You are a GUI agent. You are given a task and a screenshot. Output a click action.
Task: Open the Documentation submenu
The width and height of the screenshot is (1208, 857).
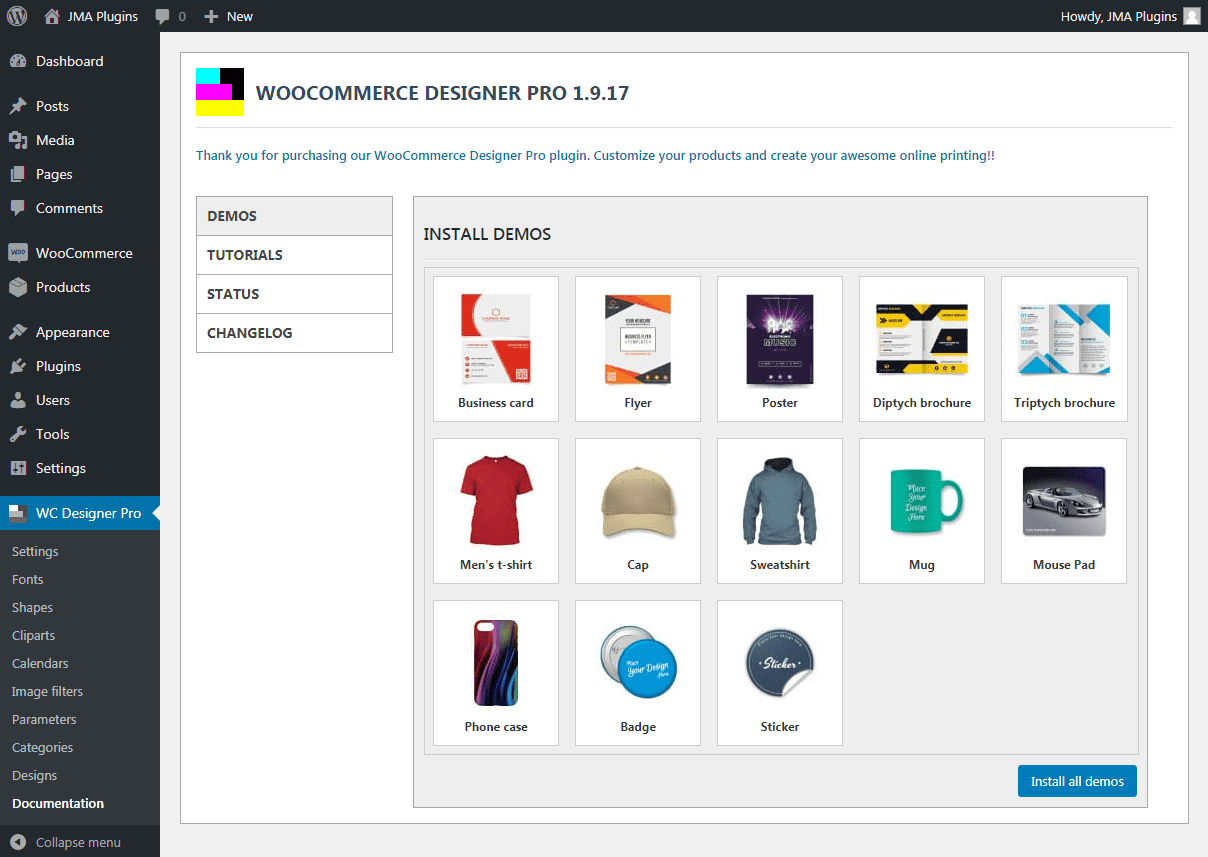click(x=58, y=803)
